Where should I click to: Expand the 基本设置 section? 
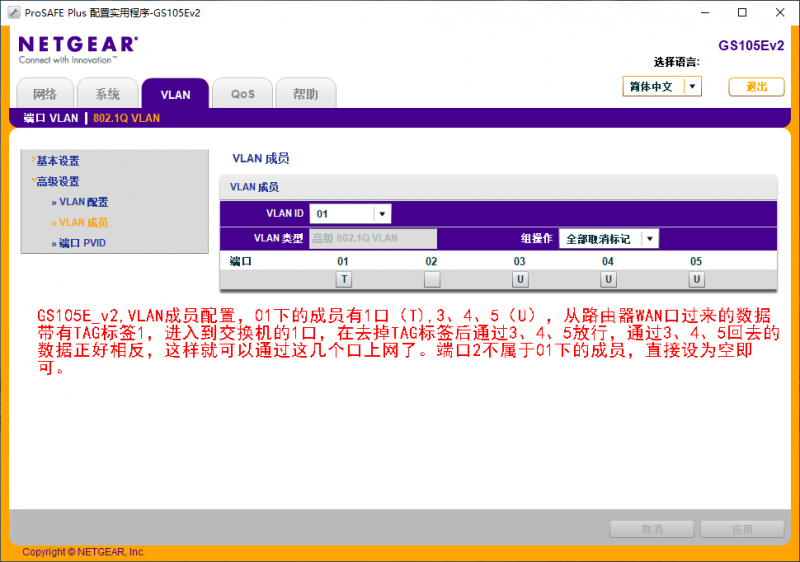point(58,161)
